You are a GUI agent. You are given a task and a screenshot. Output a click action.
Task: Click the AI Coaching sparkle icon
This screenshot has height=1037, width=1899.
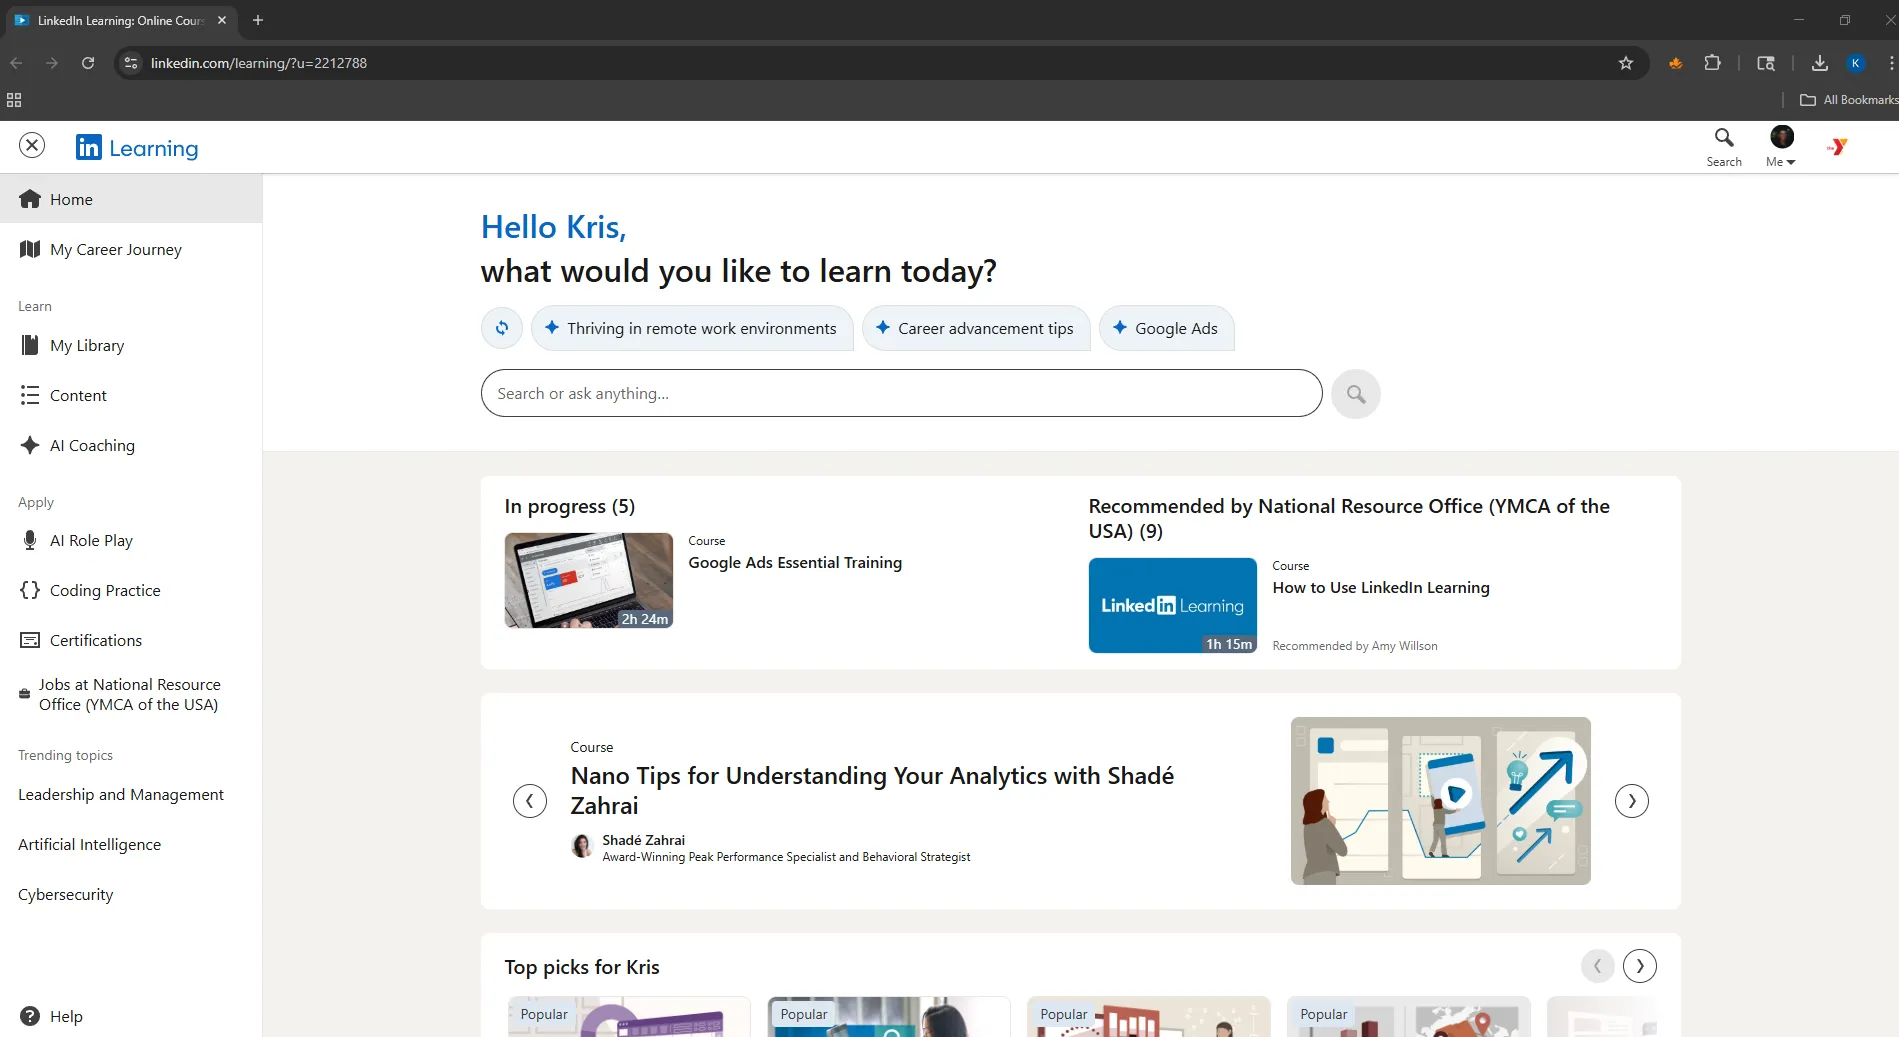pyautogui.click(x=29, y=445)
